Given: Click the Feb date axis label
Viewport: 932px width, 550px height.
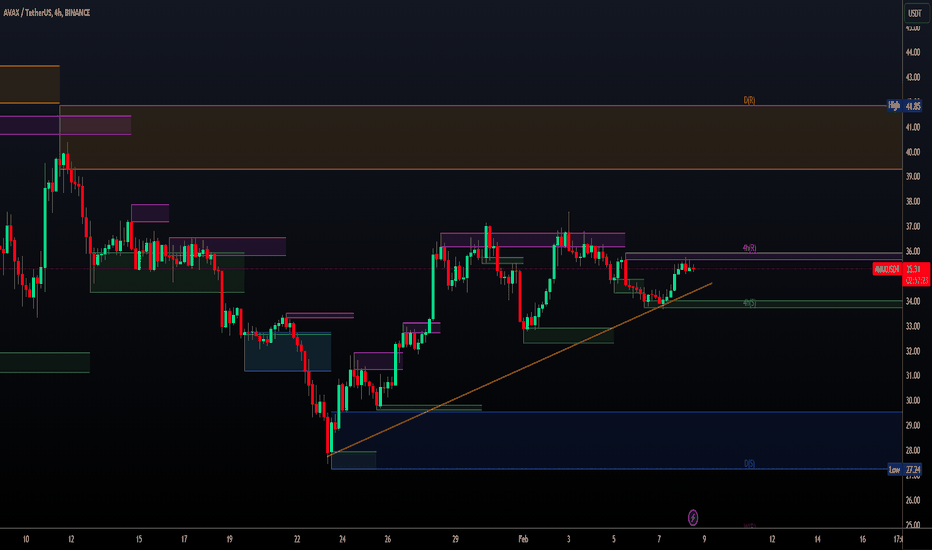Looking at the screenshot, I should pyautogui.click(x=523, y=539).
